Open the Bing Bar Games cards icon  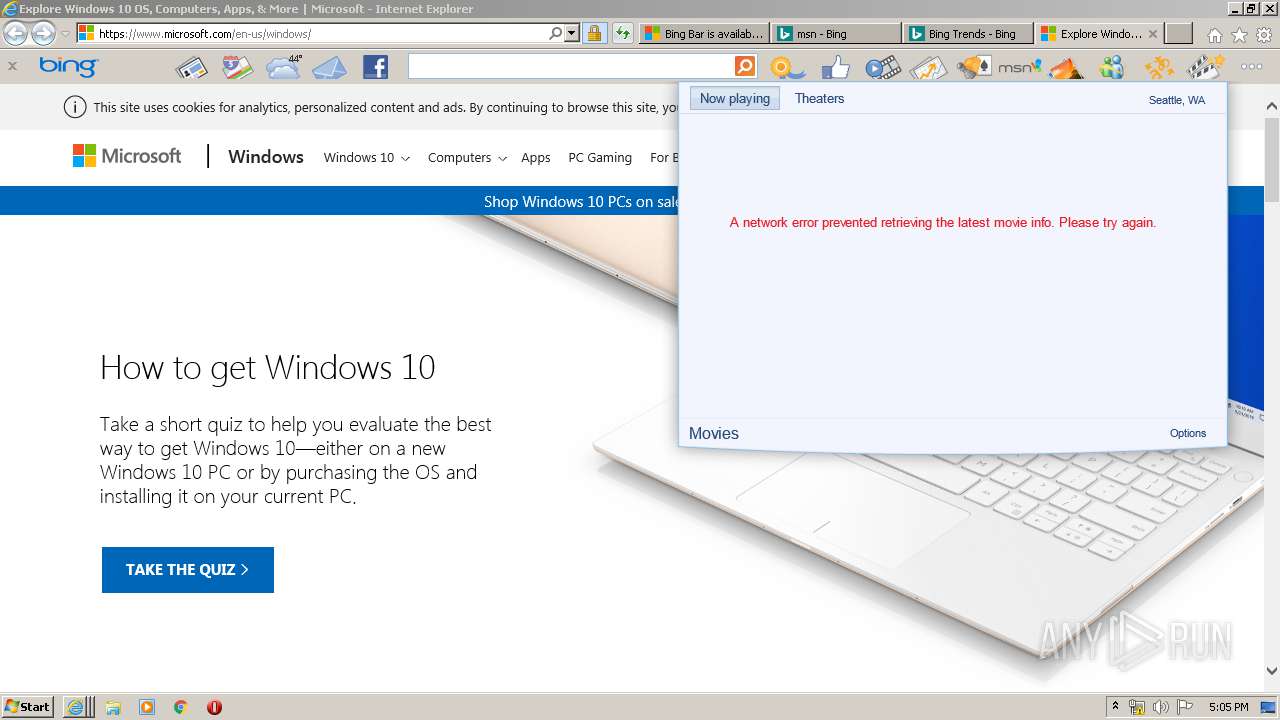(x=973, y=68)
